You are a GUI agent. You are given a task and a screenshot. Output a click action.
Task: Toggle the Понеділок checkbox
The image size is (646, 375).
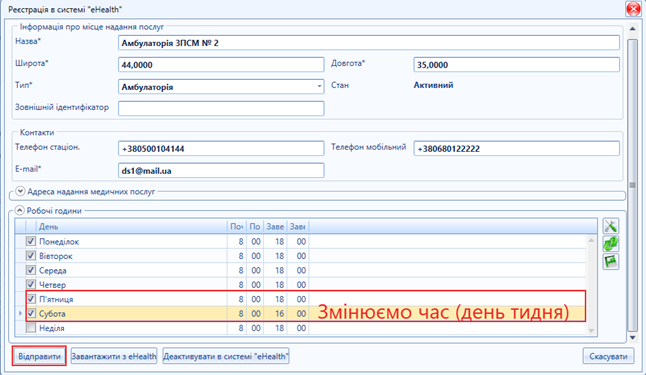tap(31, 241)
